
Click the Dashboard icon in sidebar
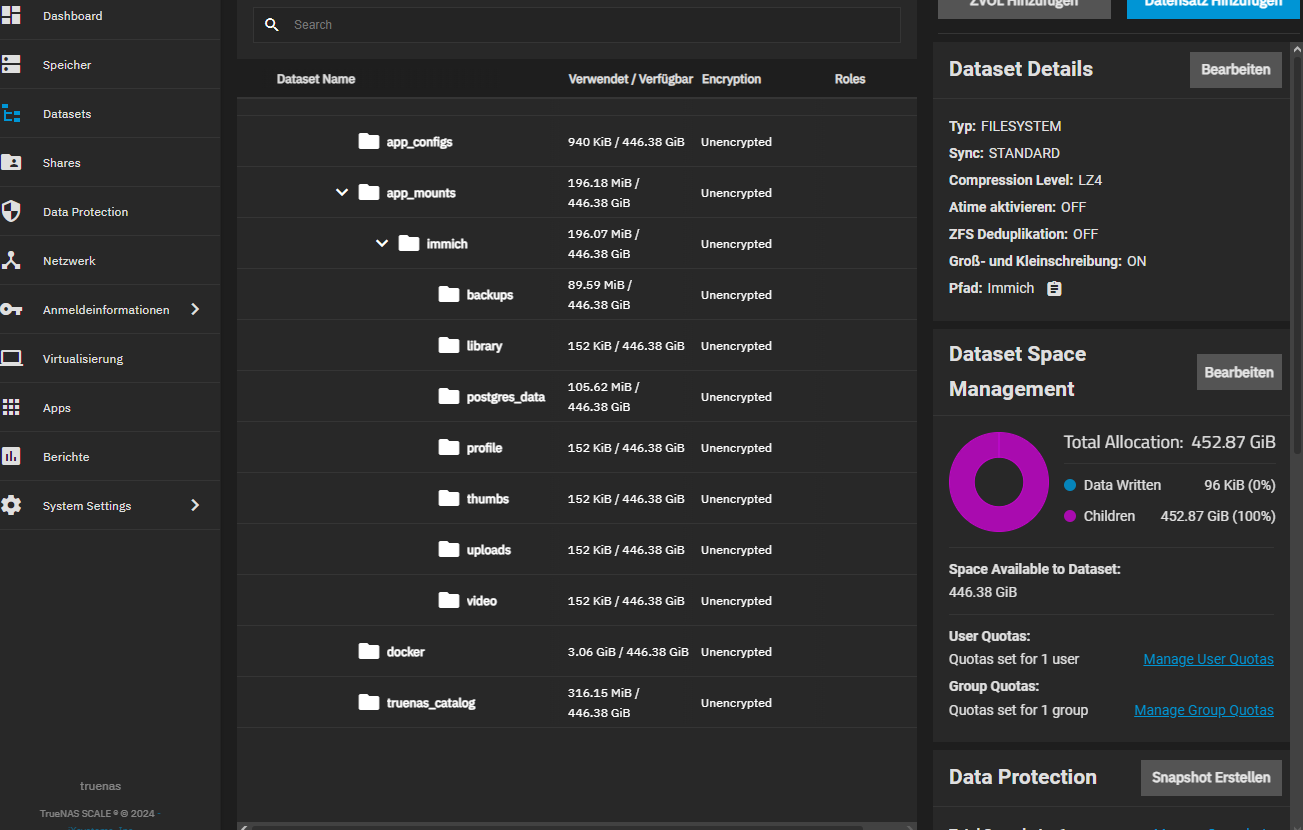click(11, 16)
